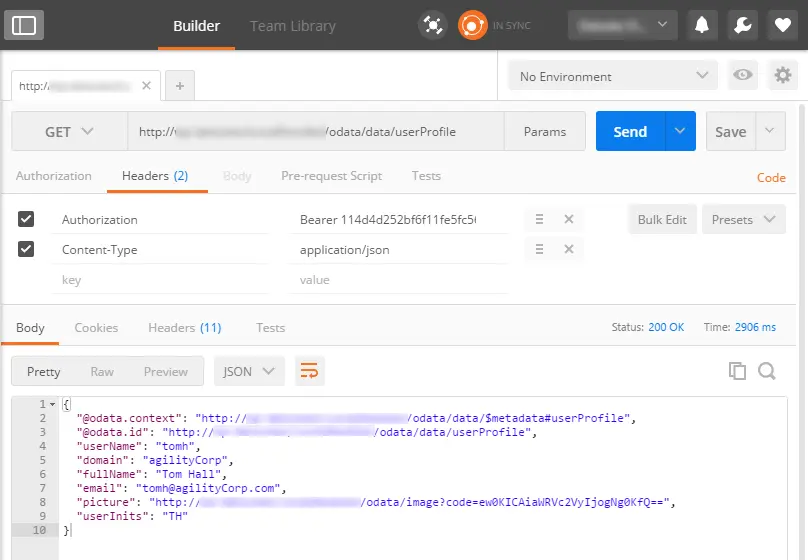Uncheck the Content-Type header checkbox

pyautogui.click(x=26, y=249)
